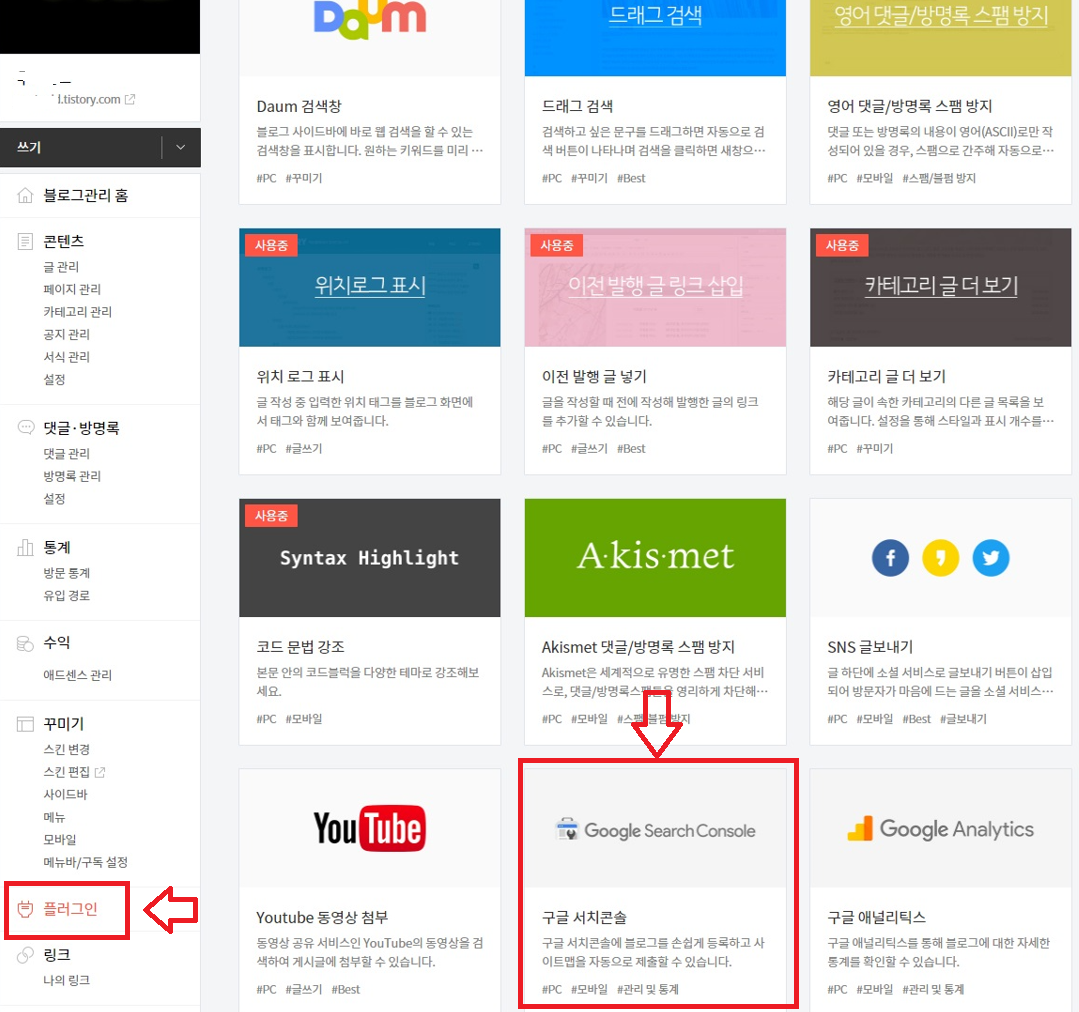Click 사용중 badge on Syntax Highlight card

coord(271,516)
